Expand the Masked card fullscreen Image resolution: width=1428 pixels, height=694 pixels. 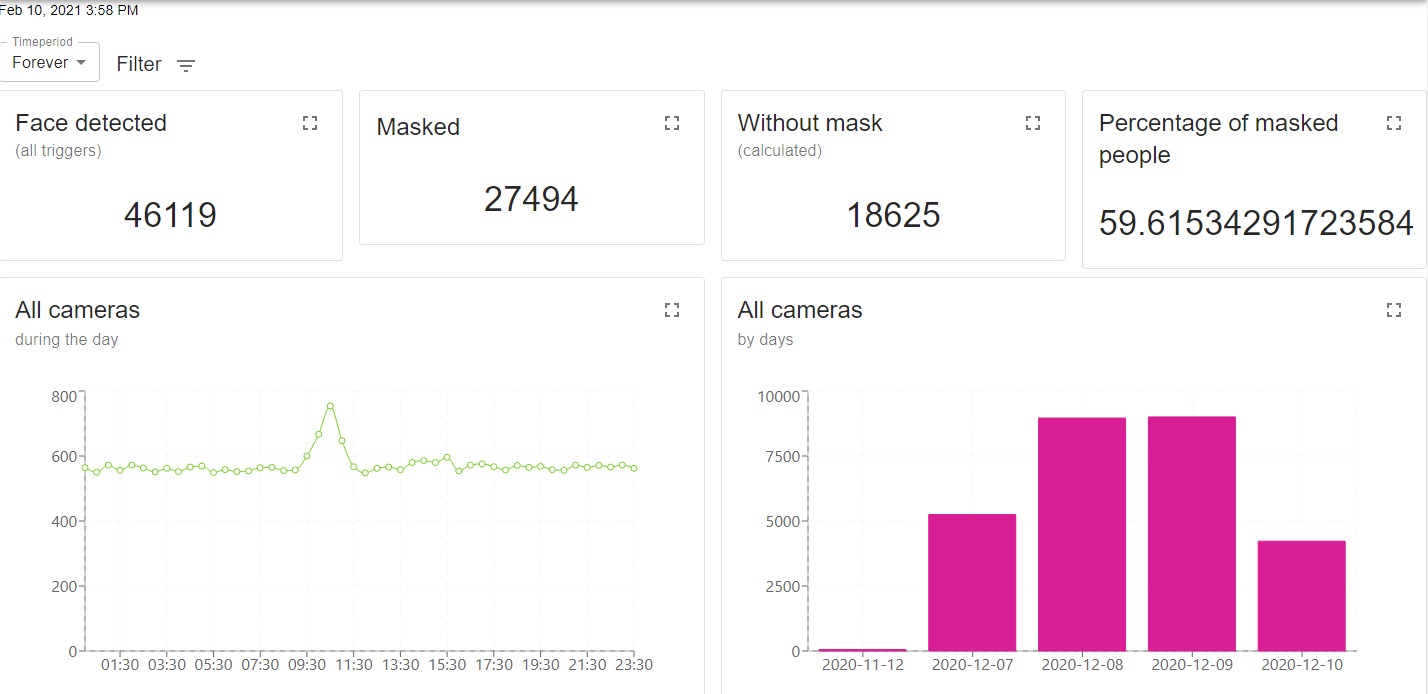(x=672, y=123)
